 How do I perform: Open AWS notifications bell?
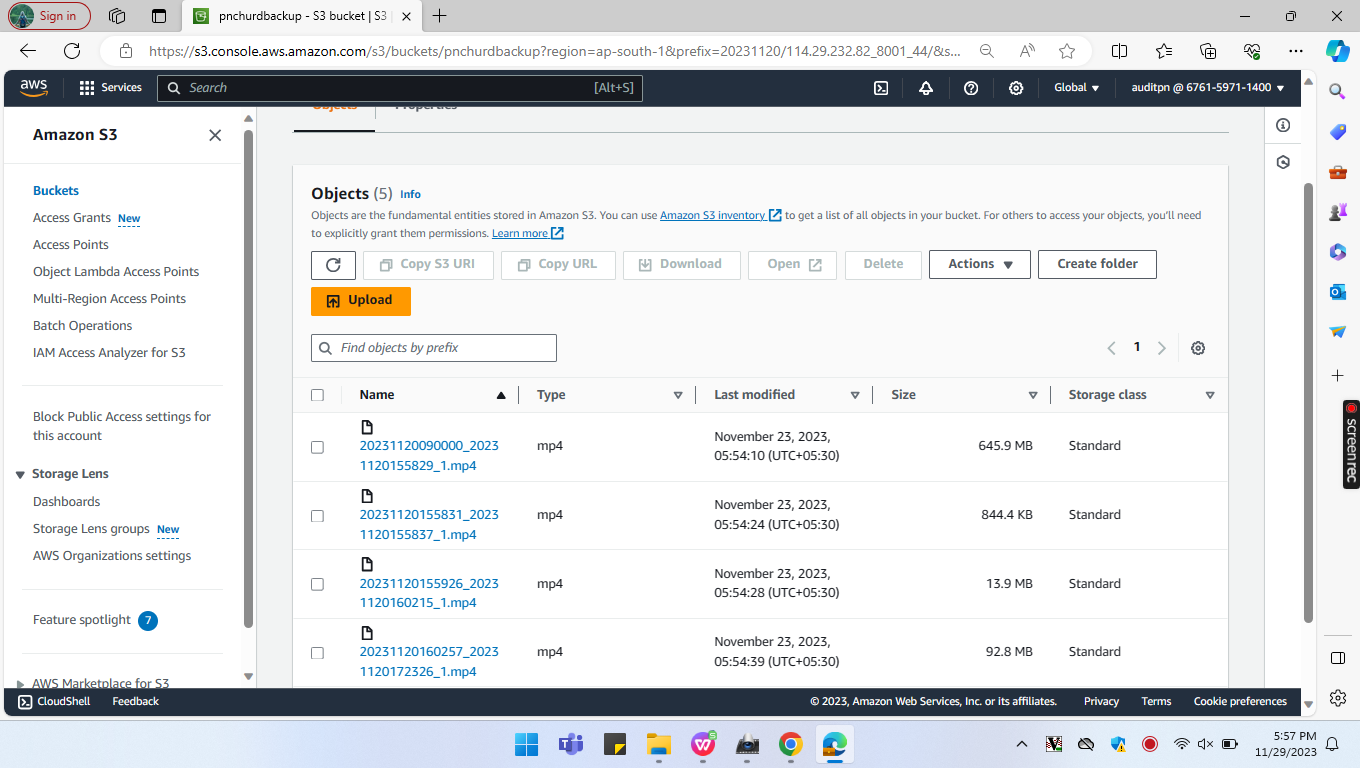pyautogui.click(x=926, y=88)
